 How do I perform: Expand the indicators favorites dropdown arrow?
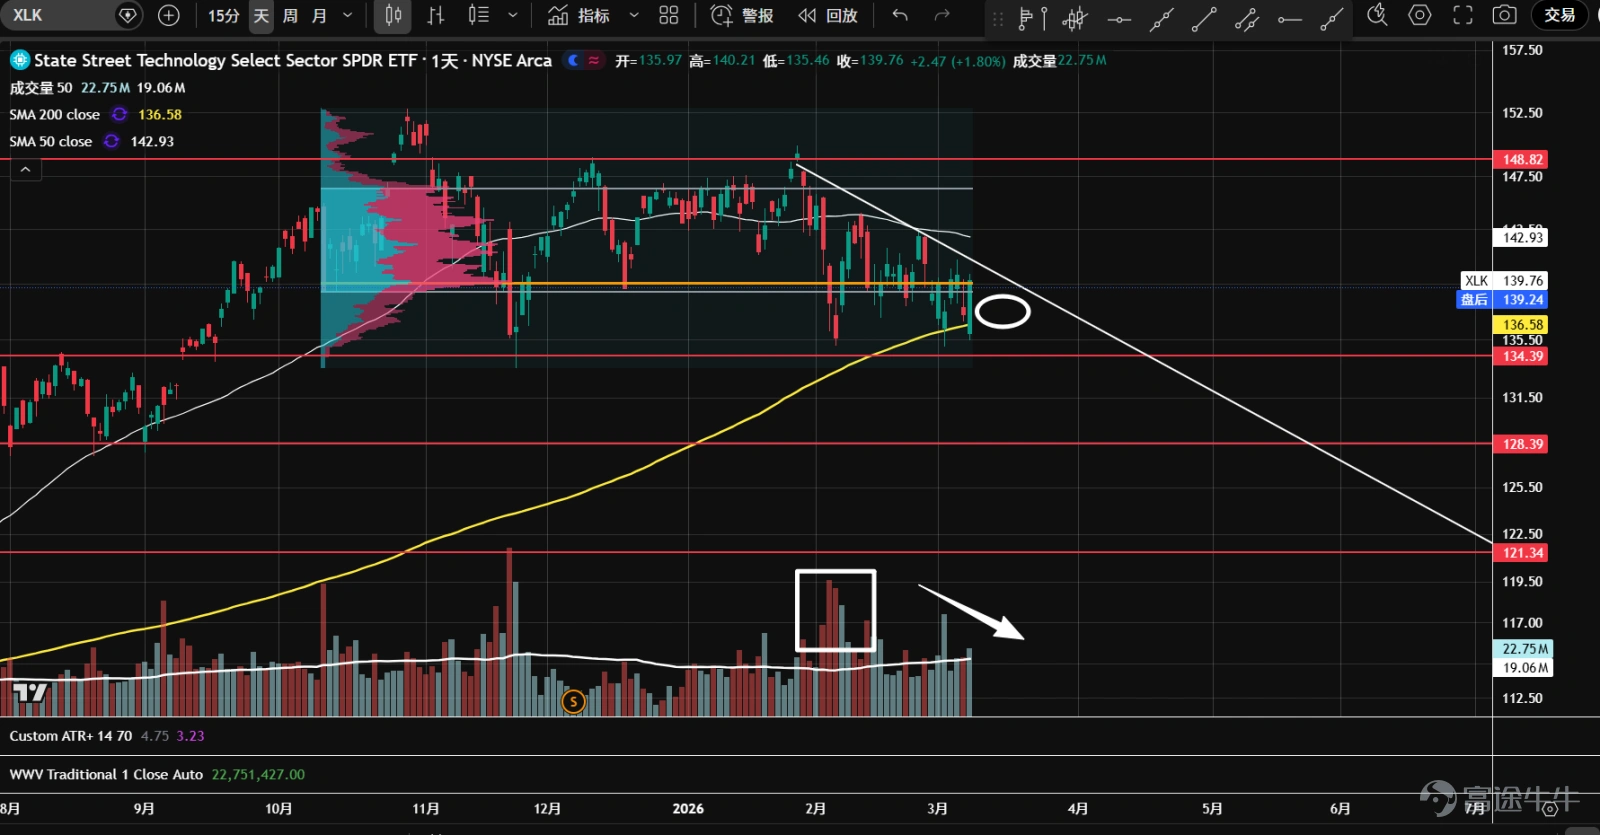(634, 16)
